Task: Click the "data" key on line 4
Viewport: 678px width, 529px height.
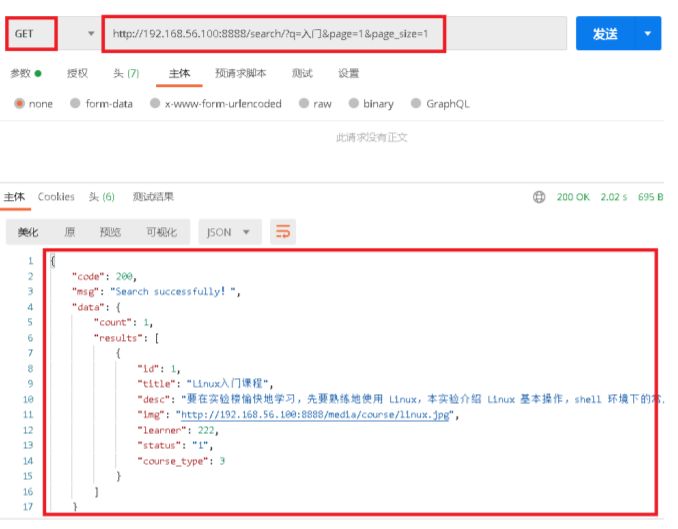Action: pyautogui.click(x=88, y=307)
